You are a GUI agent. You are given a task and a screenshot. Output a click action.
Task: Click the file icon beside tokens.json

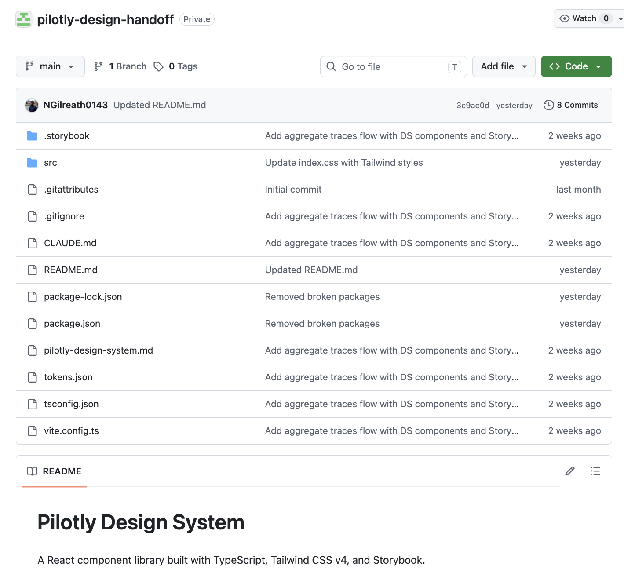tap(32, 377)
